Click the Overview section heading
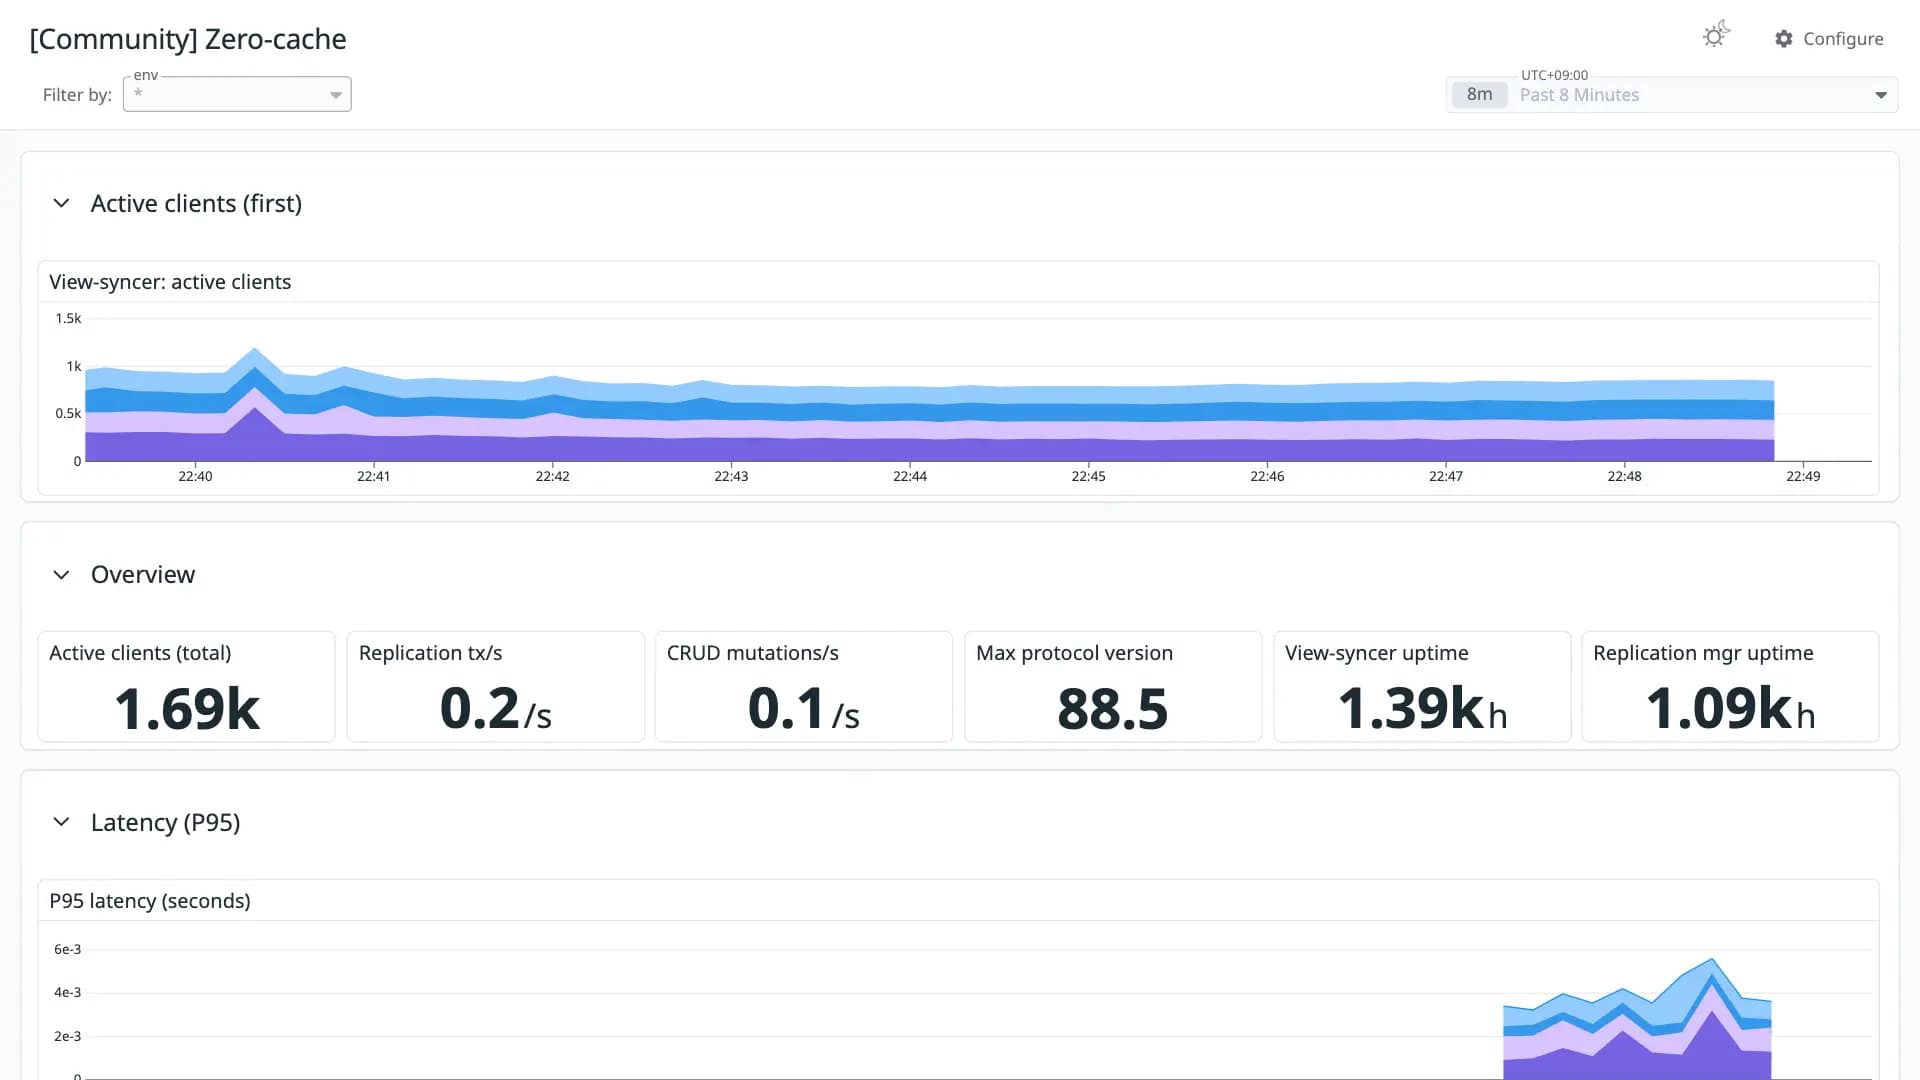1920x1080 pixels. point(143,575)
